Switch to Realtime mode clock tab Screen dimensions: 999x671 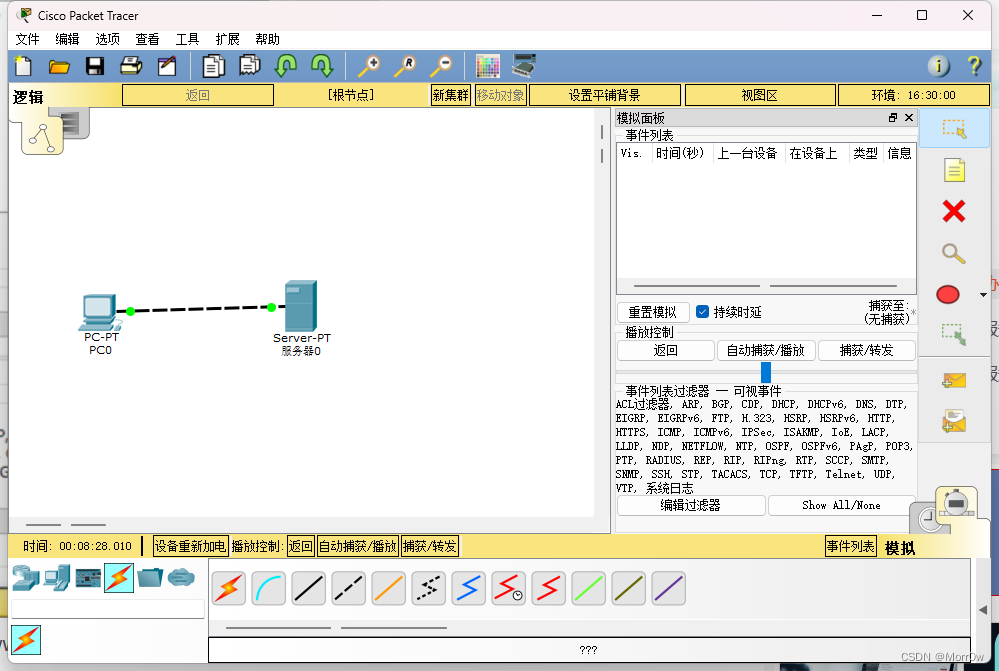point(930,519)
